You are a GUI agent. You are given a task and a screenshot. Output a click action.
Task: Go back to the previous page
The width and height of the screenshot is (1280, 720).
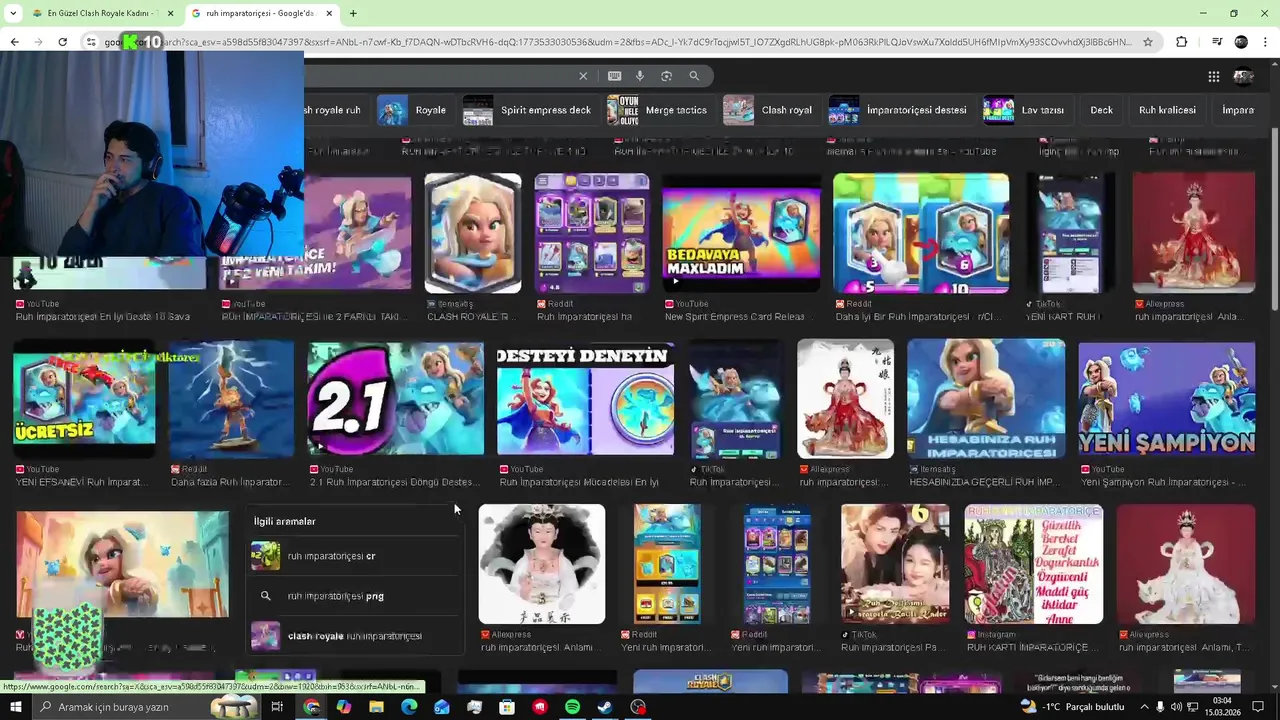pos(14,42)
